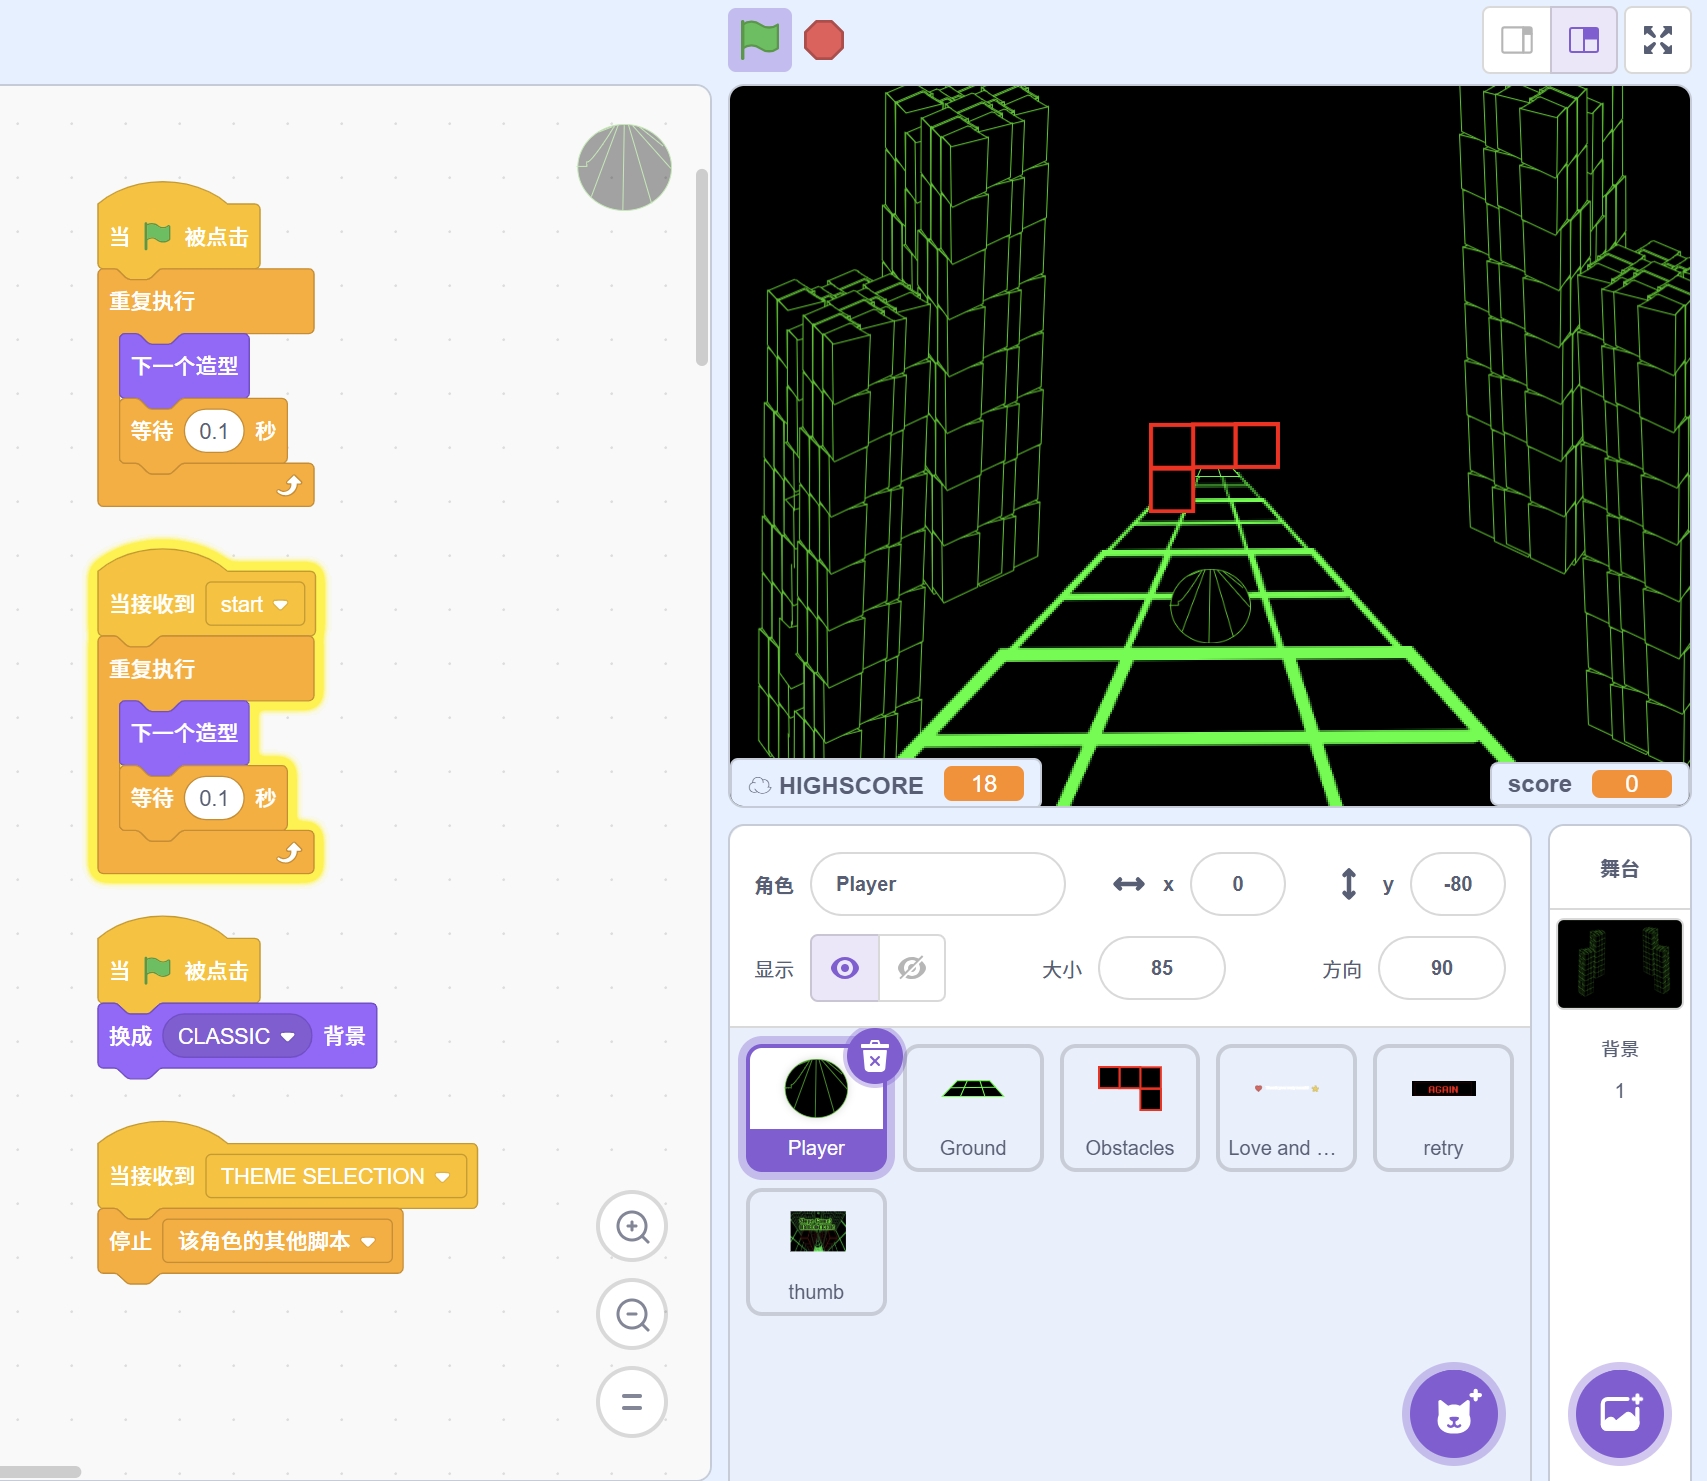Image resolution: width=1707 pixels, height=1481 pixels.
Task: Switch to large stage layout
Action: [x=1584, y=41]
